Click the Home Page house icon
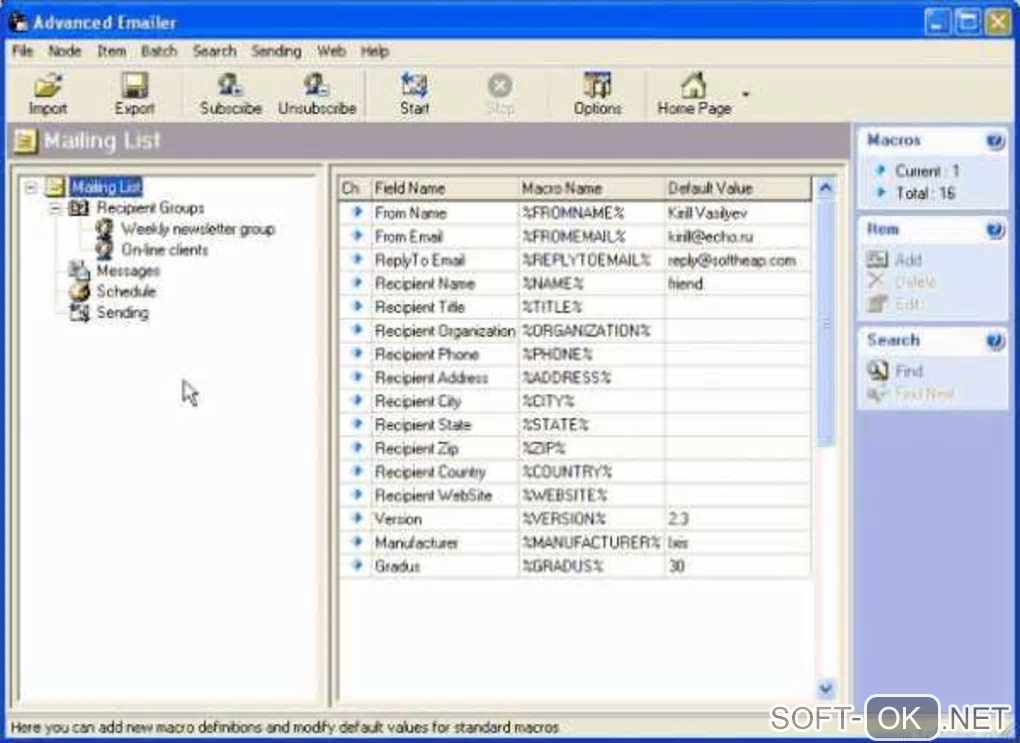Viewport: 1020px width, 743px height. point(693,85)
